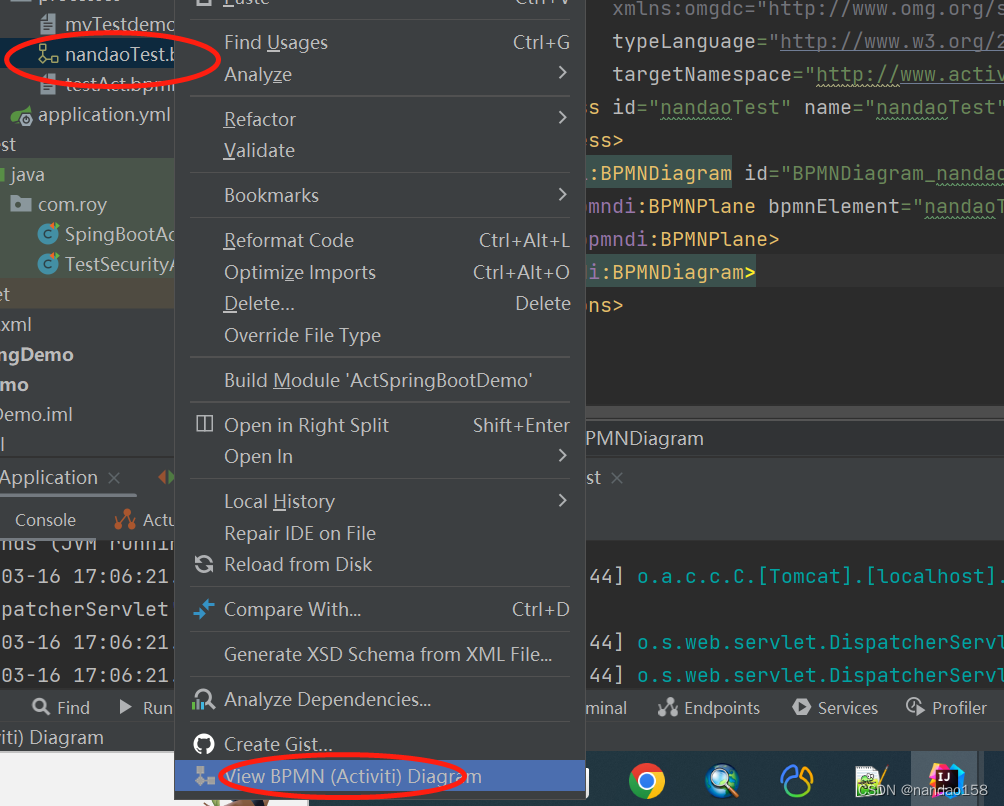Click Create Gist menu entry

[380, 744]
